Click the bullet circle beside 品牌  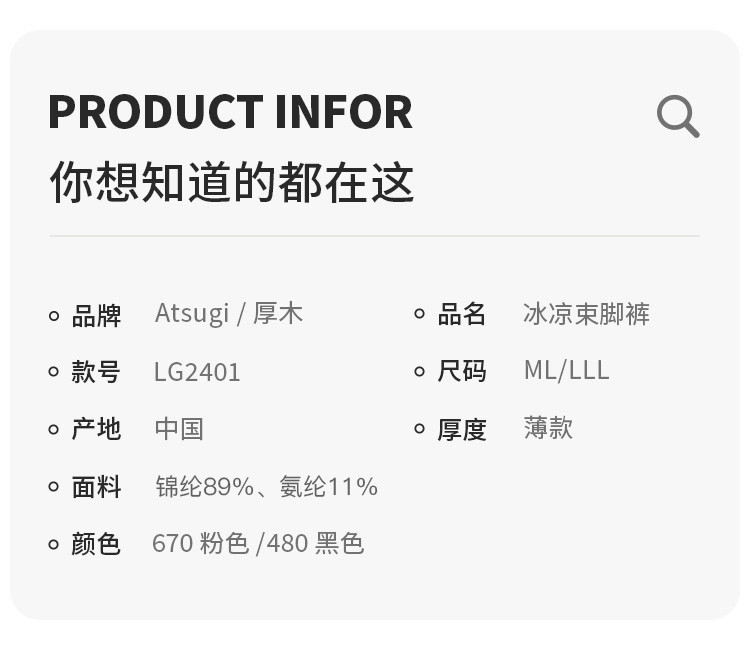pyautogui.click(x=54, y=316)
